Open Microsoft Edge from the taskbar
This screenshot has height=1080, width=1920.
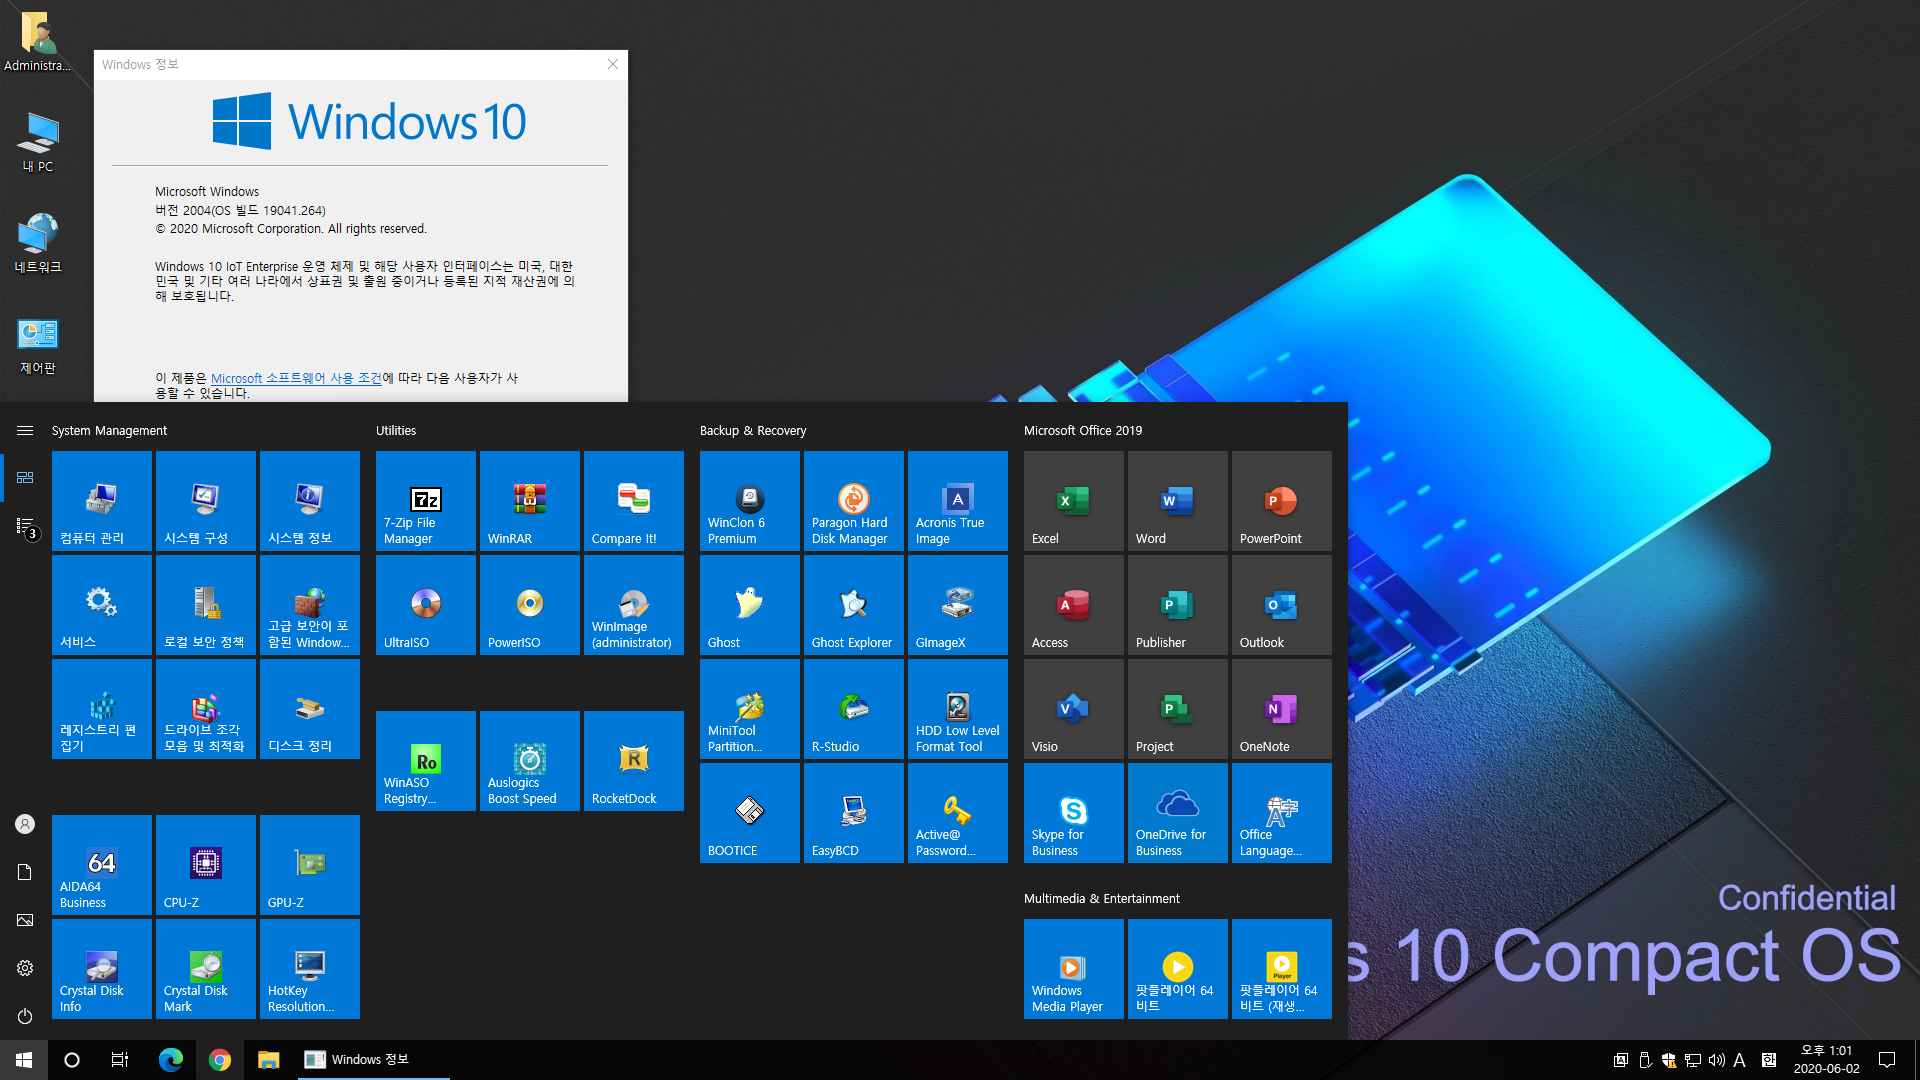(x=171, y=1060)
